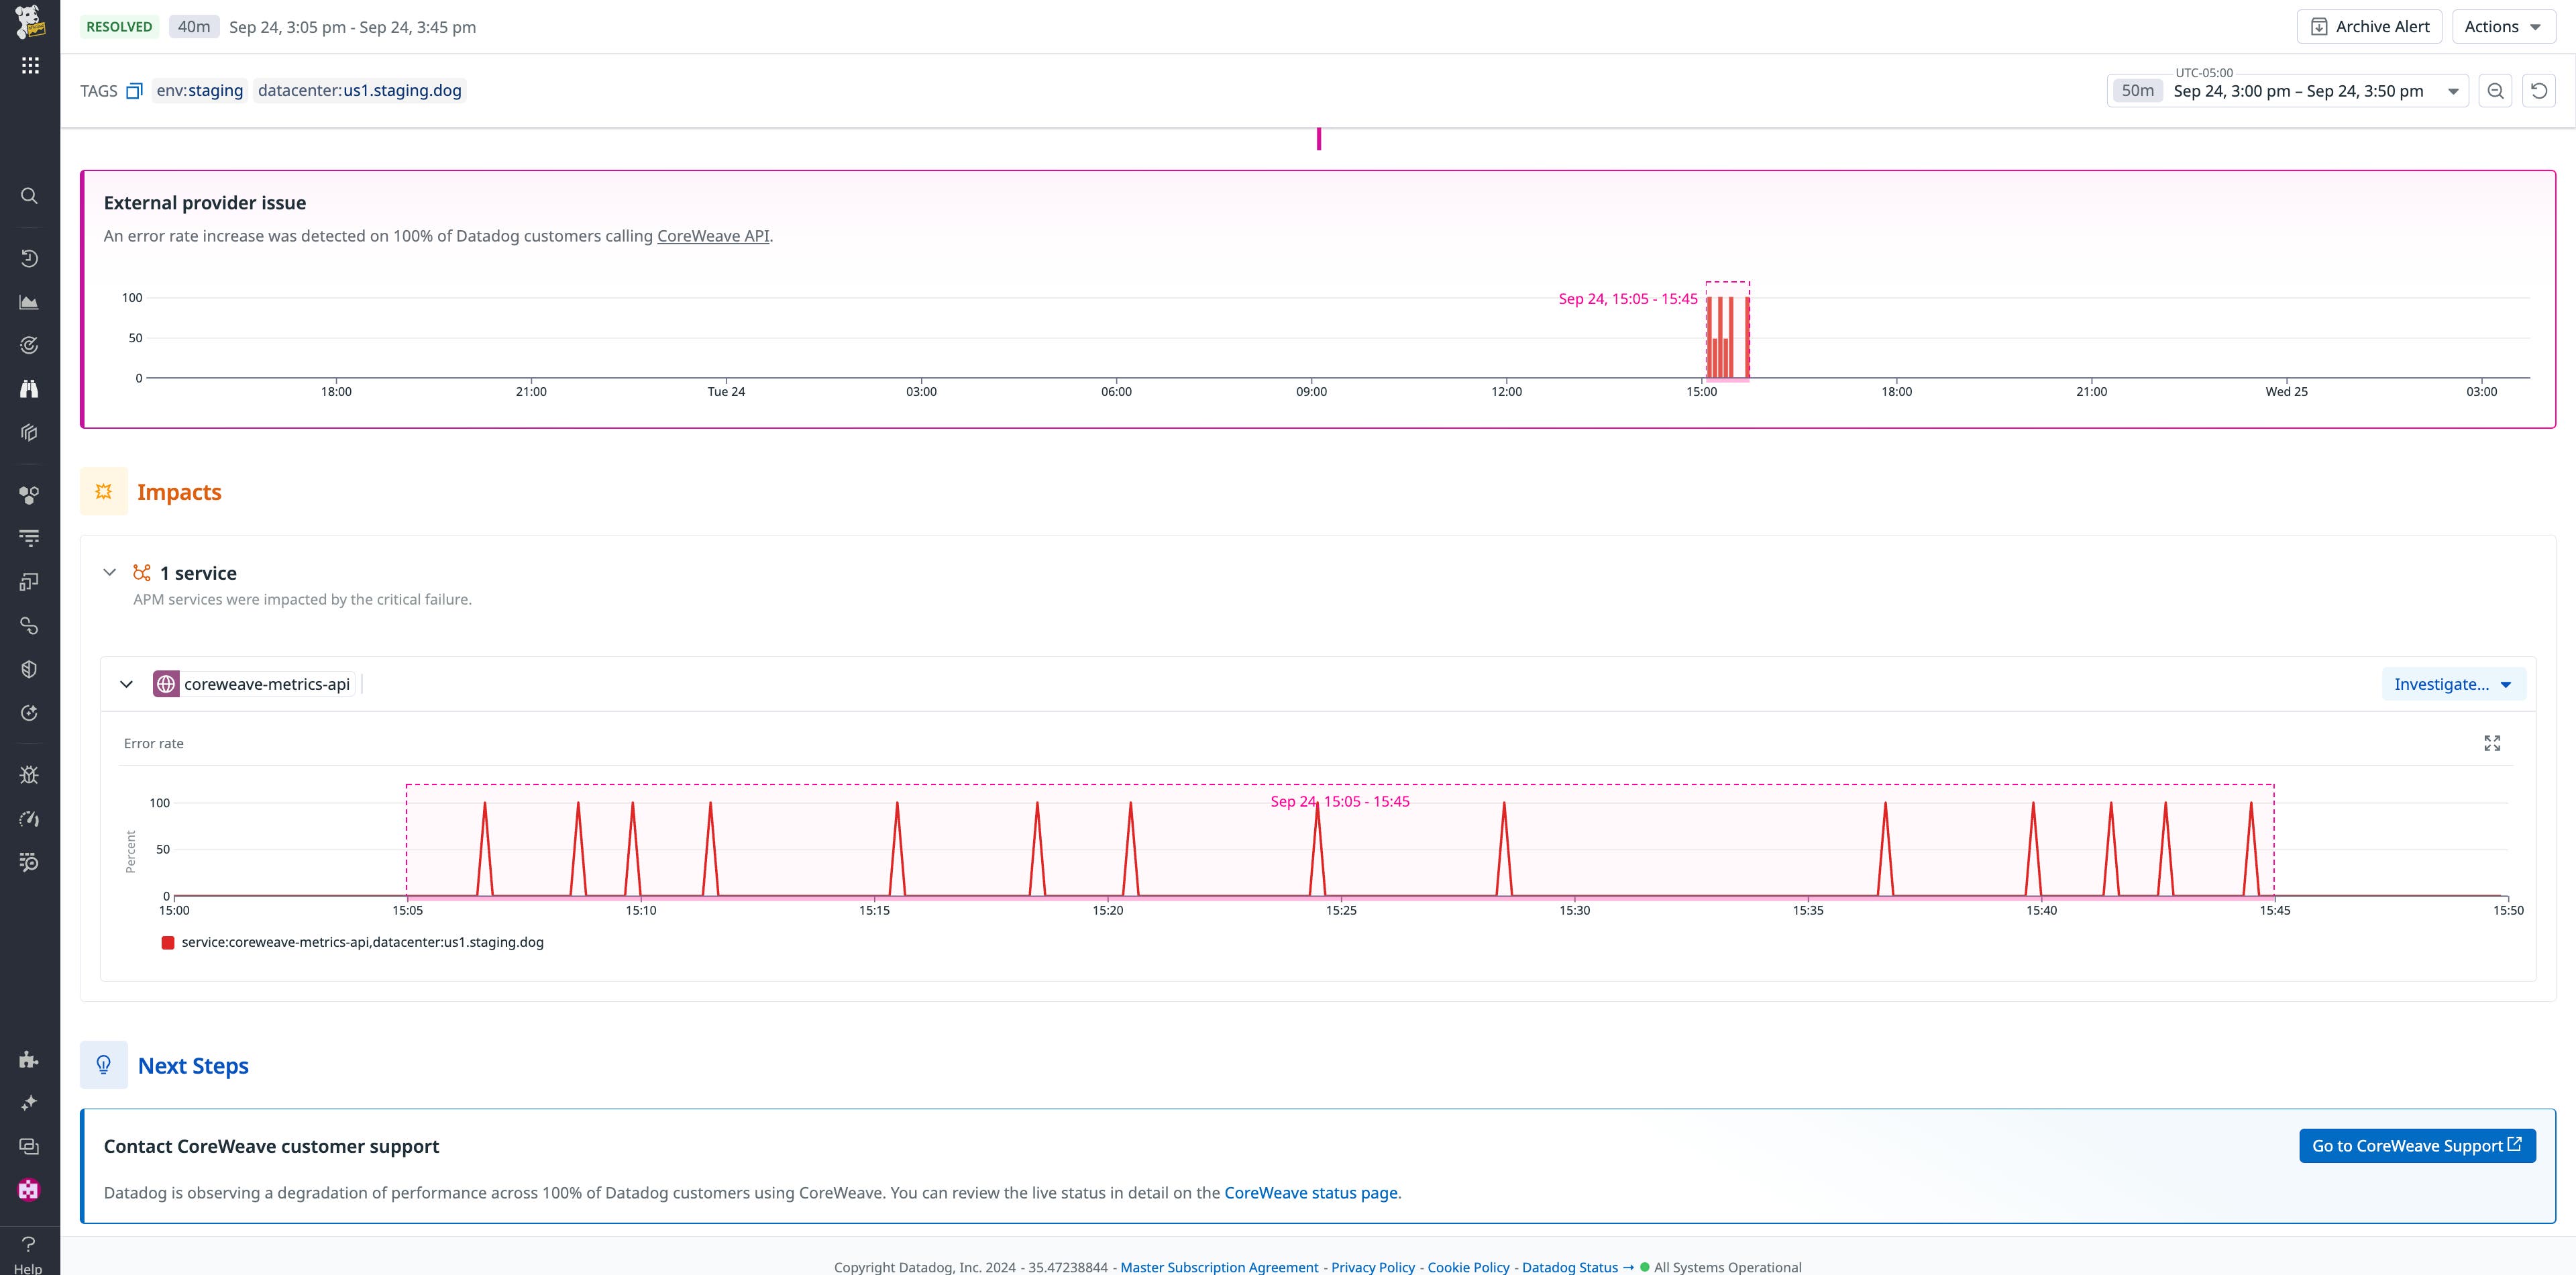Click the Go to CoreWeave Support button
Image resolution: width=2576 pixels, height=1275 pixels.
tap(2417, 1145)
